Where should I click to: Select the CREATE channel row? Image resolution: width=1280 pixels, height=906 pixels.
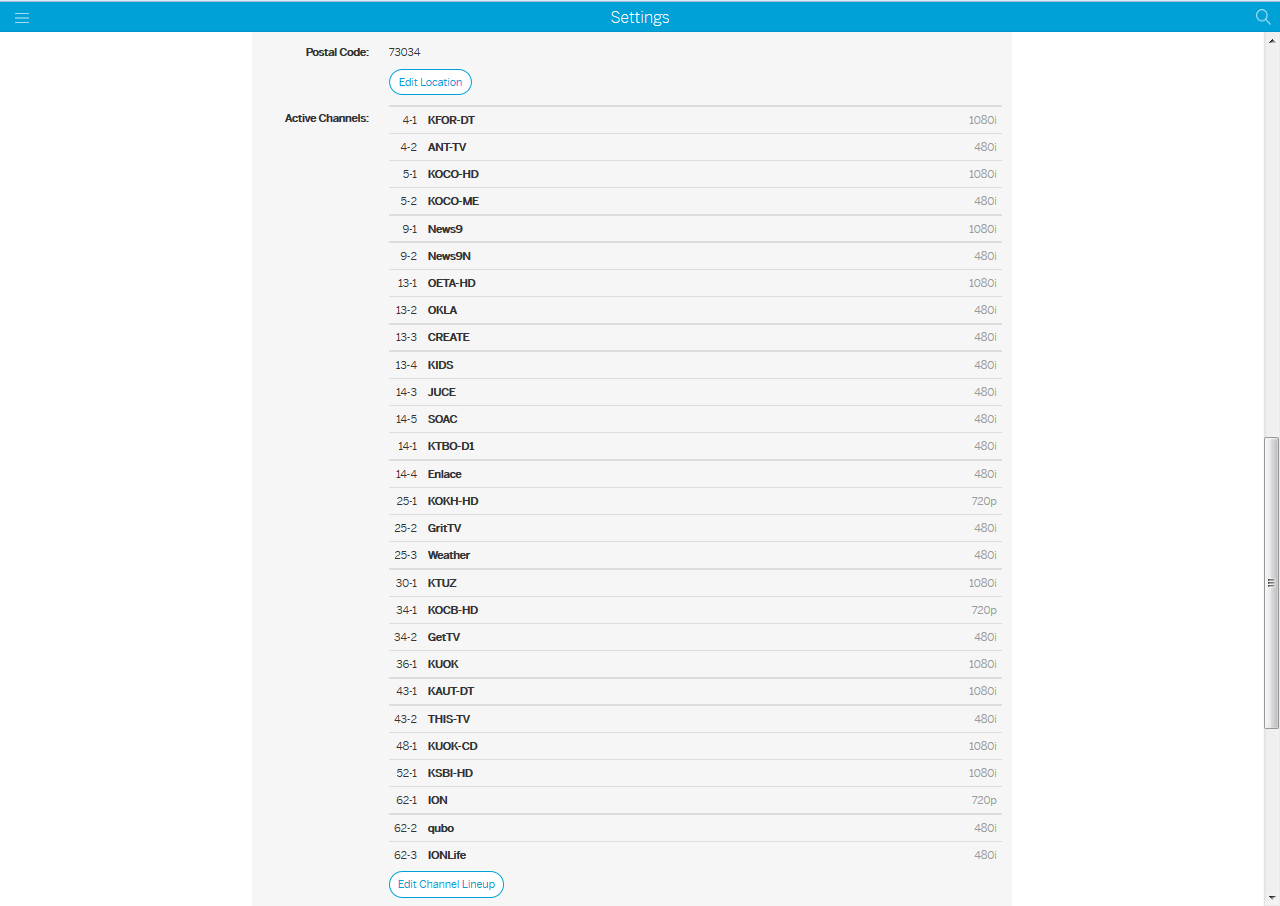pos(695,337)
